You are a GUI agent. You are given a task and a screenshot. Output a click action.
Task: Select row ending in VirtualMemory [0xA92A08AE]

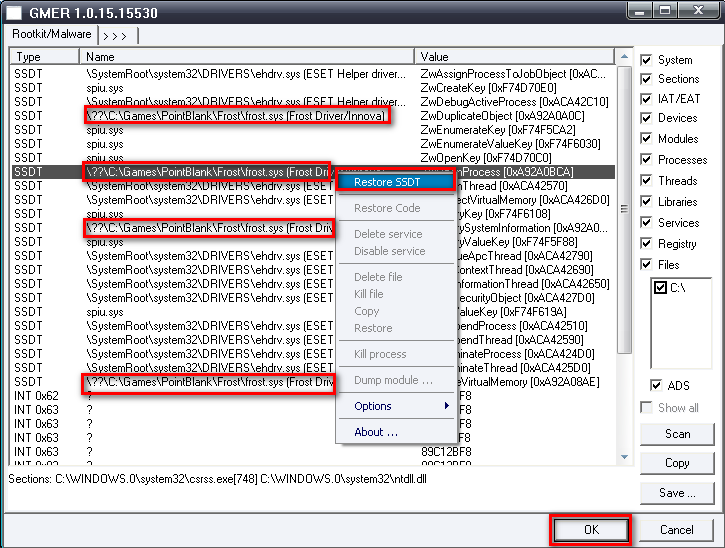tap(313, 382)
